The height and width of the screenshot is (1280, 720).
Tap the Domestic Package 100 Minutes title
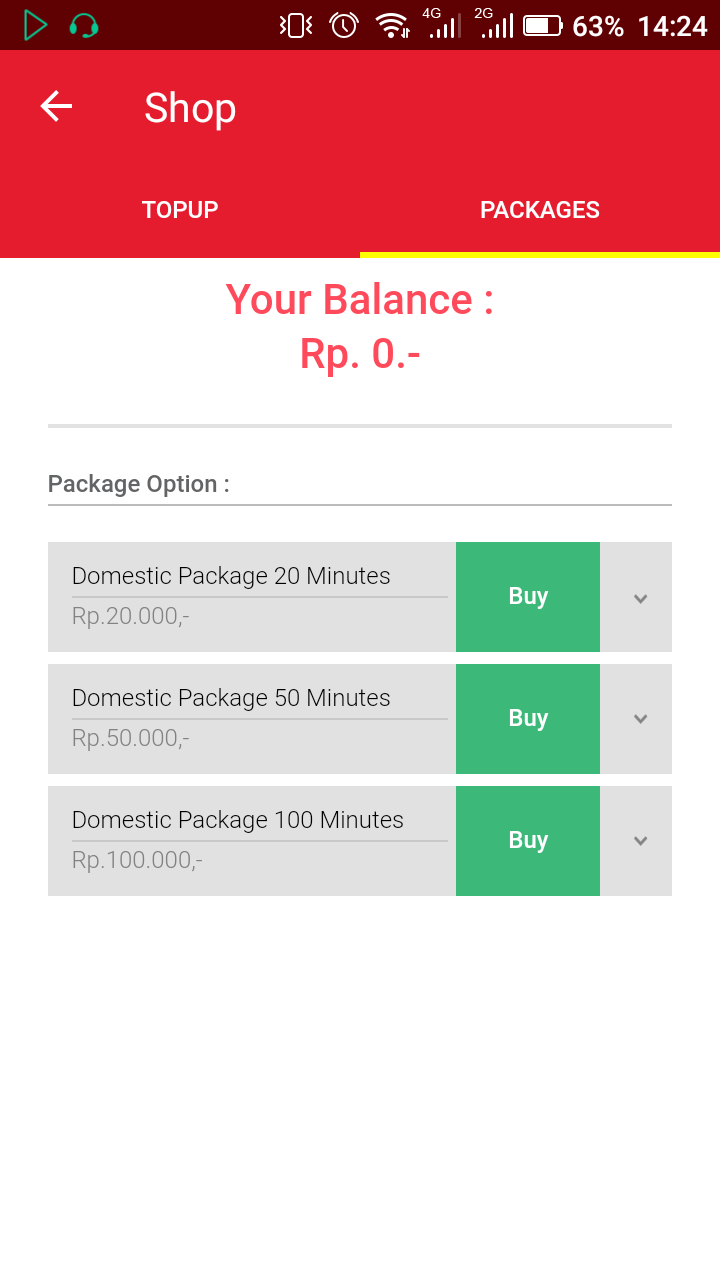tap(238, 820)
